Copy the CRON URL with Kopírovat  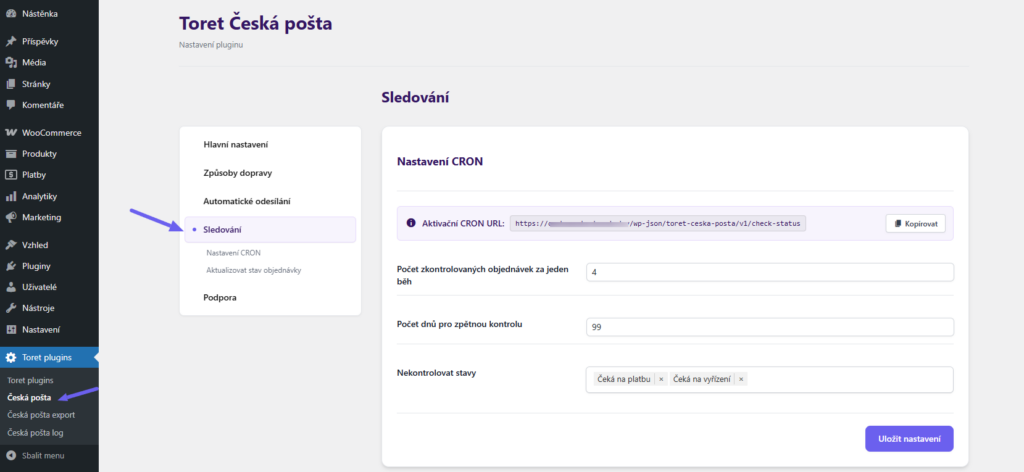(x=916, y=223)
